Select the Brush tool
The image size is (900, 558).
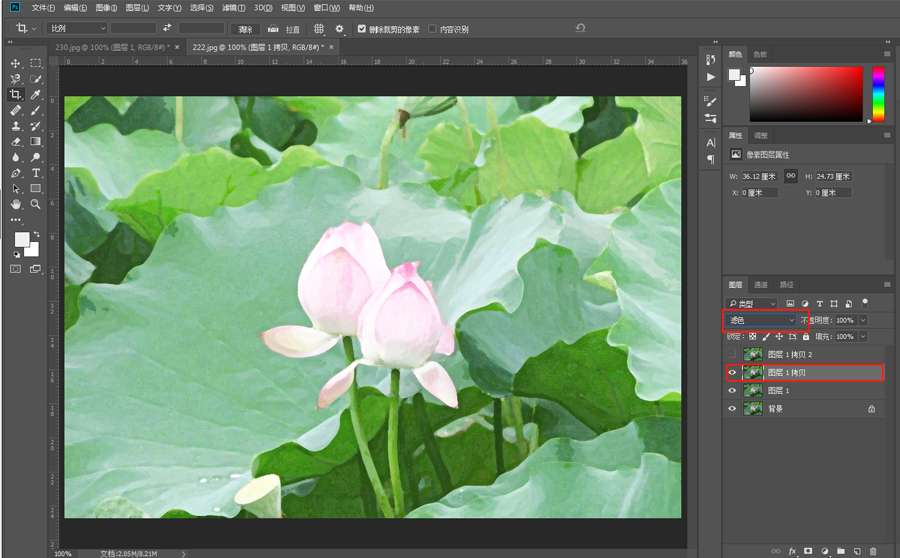(36, 110)
